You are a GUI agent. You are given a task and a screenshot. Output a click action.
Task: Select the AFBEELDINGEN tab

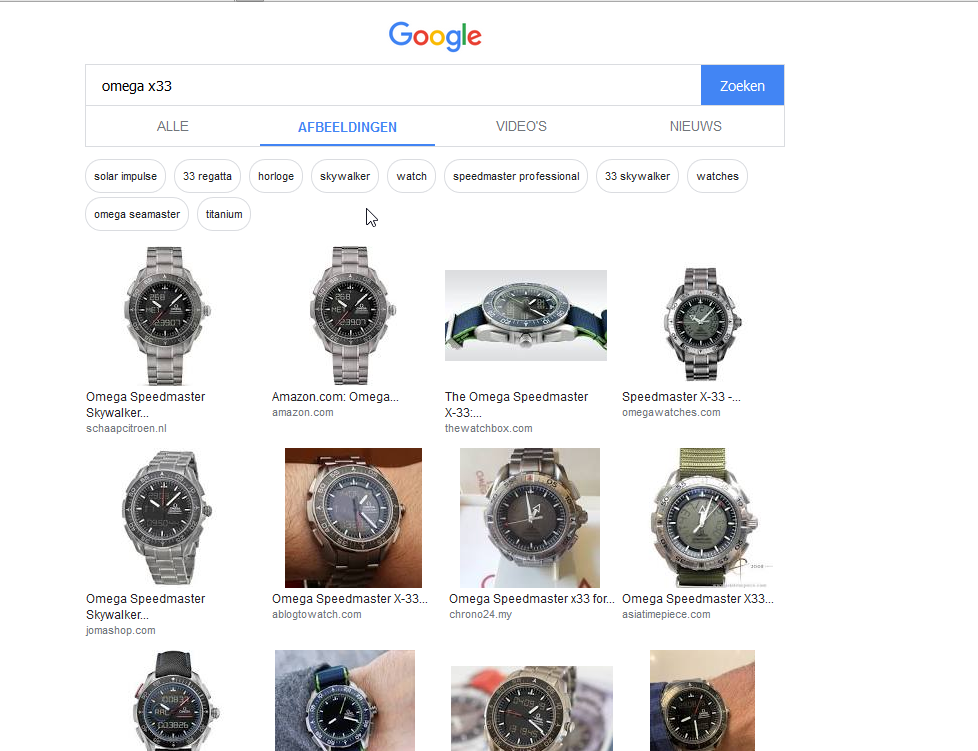pyautogui.click(x=347, y=127)
